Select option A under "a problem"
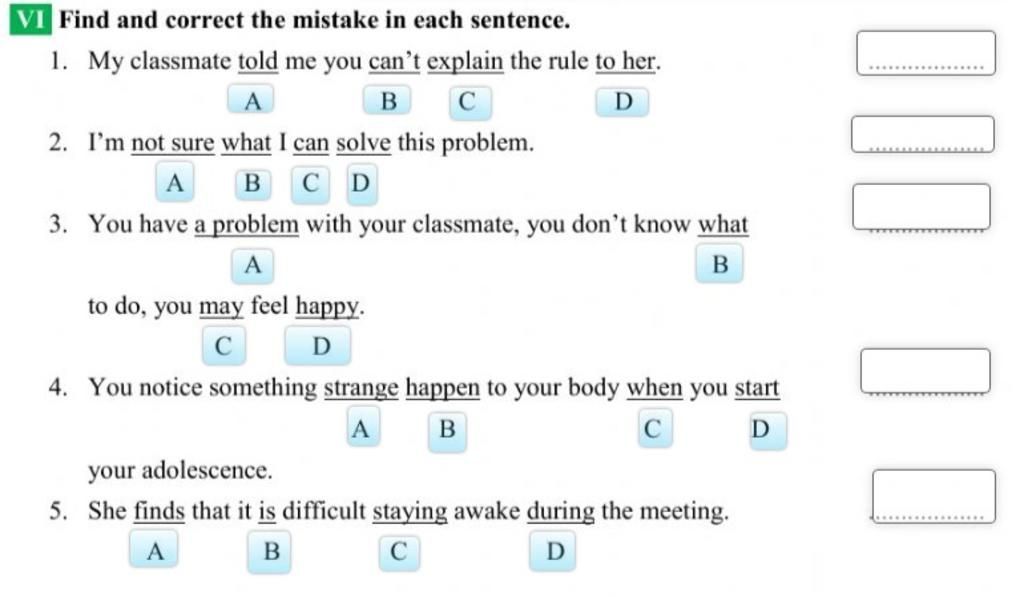The height and width of the screenshot is (597, 1024). click(253, 266)
